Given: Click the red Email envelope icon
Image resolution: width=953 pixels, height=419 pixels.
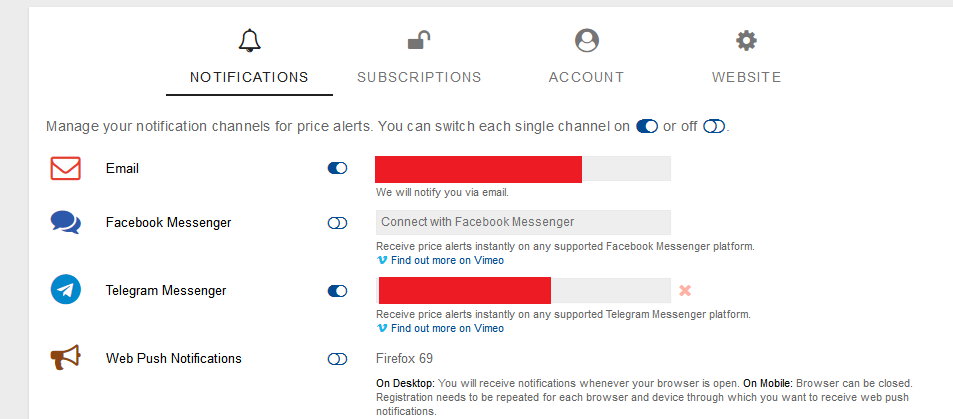Looking at the screenshot, I should tap(66, 168).
